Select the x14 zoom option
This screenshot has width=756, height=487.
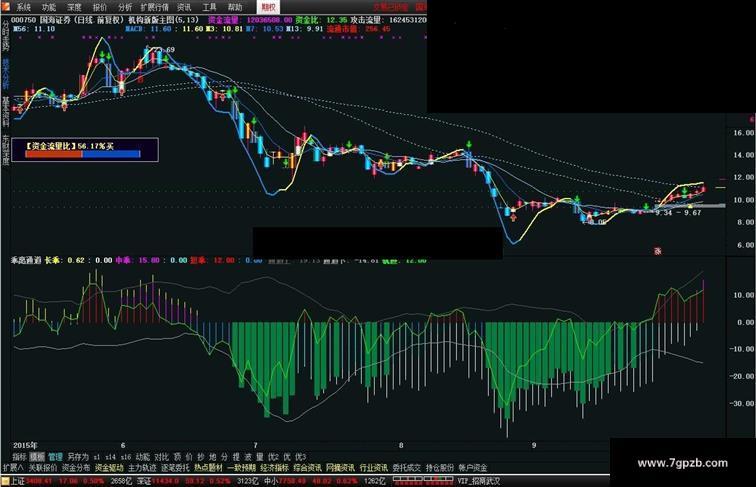pos(111,456)
